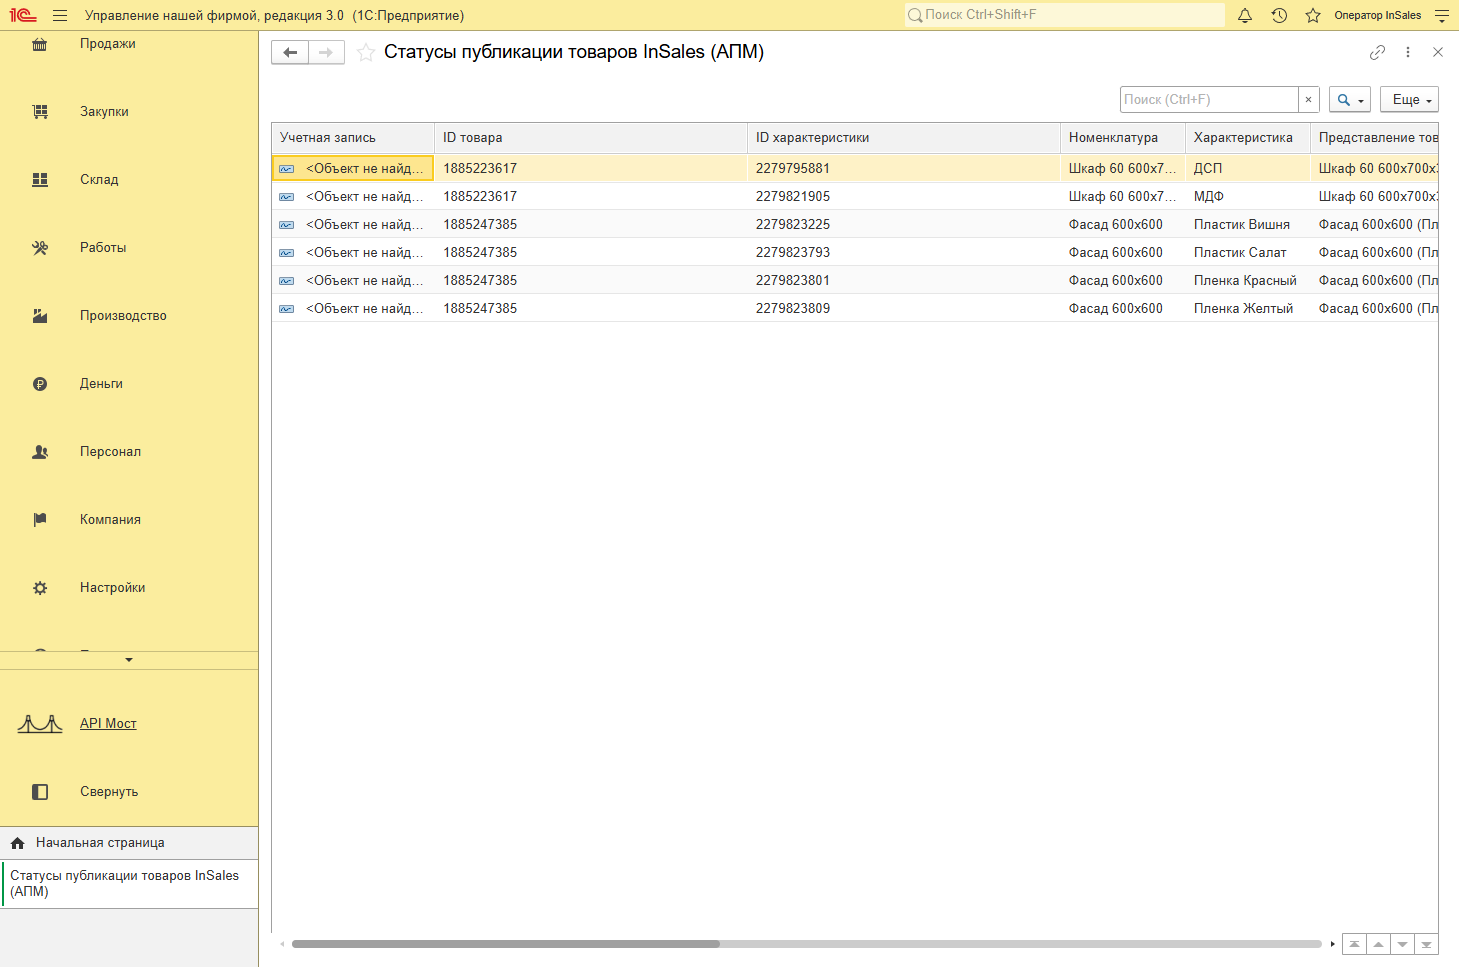The image size is (1459, 967).
Task: Sort by ID товара column header
Action: 591,138
